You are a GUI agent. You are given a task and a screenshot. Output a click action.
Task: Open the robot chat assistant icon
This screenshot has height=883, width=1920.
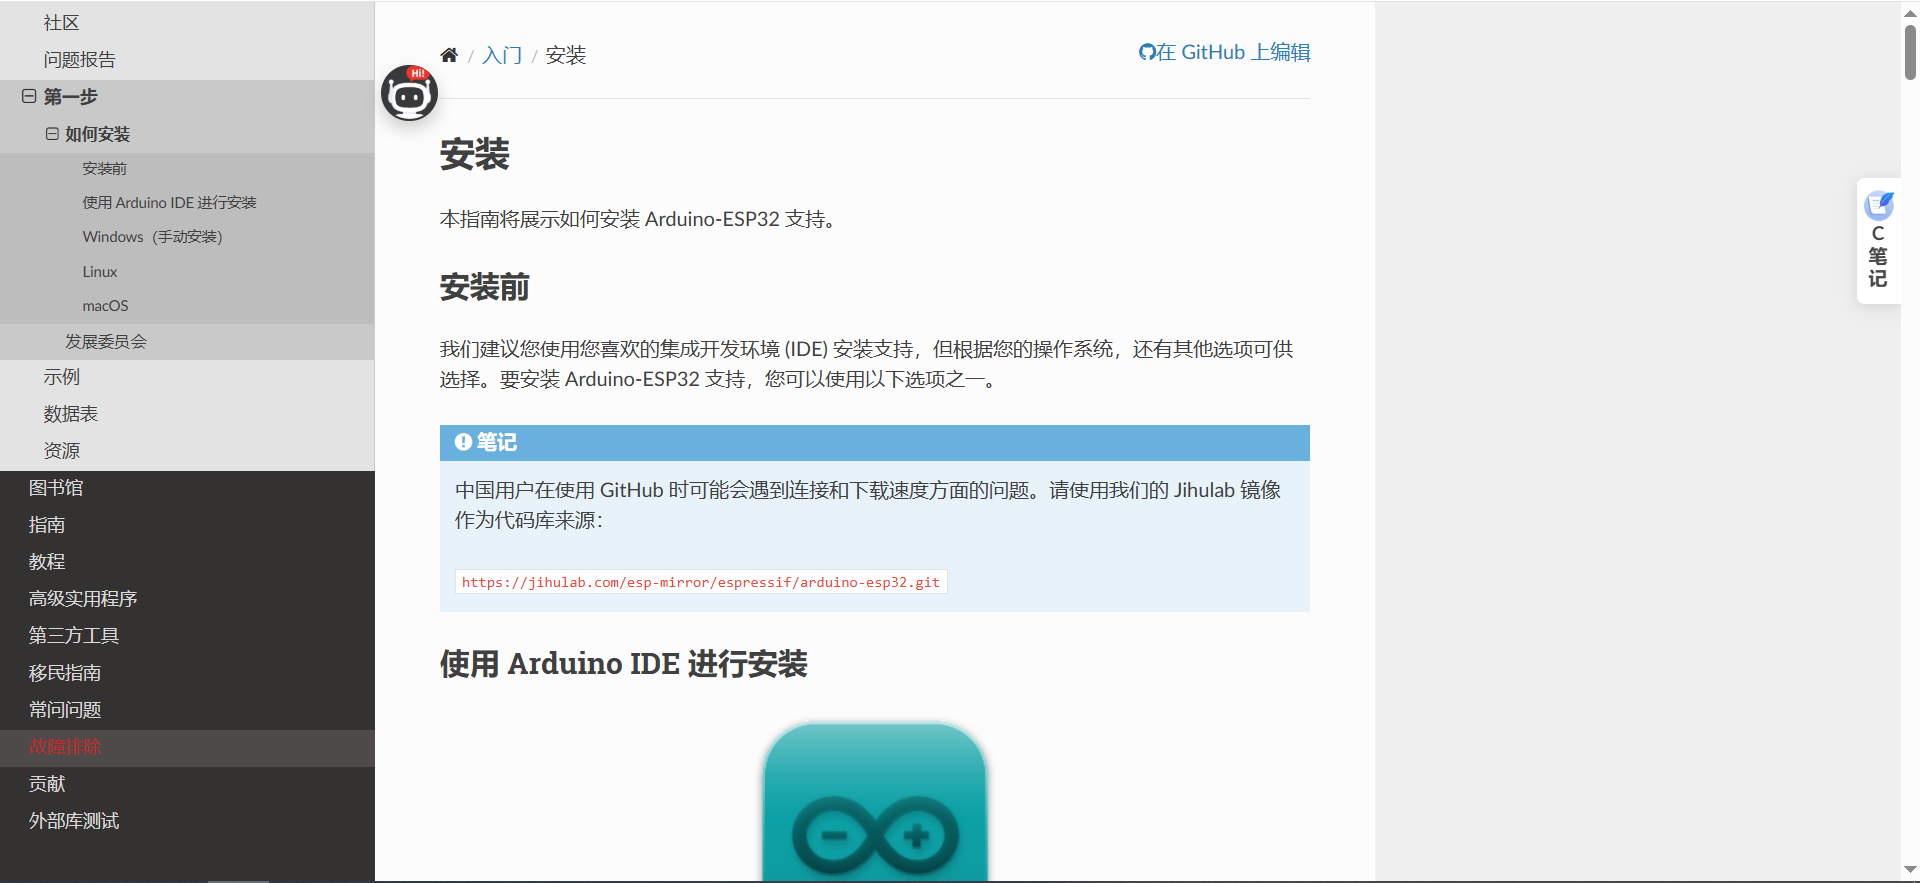[x=409, y=93]
